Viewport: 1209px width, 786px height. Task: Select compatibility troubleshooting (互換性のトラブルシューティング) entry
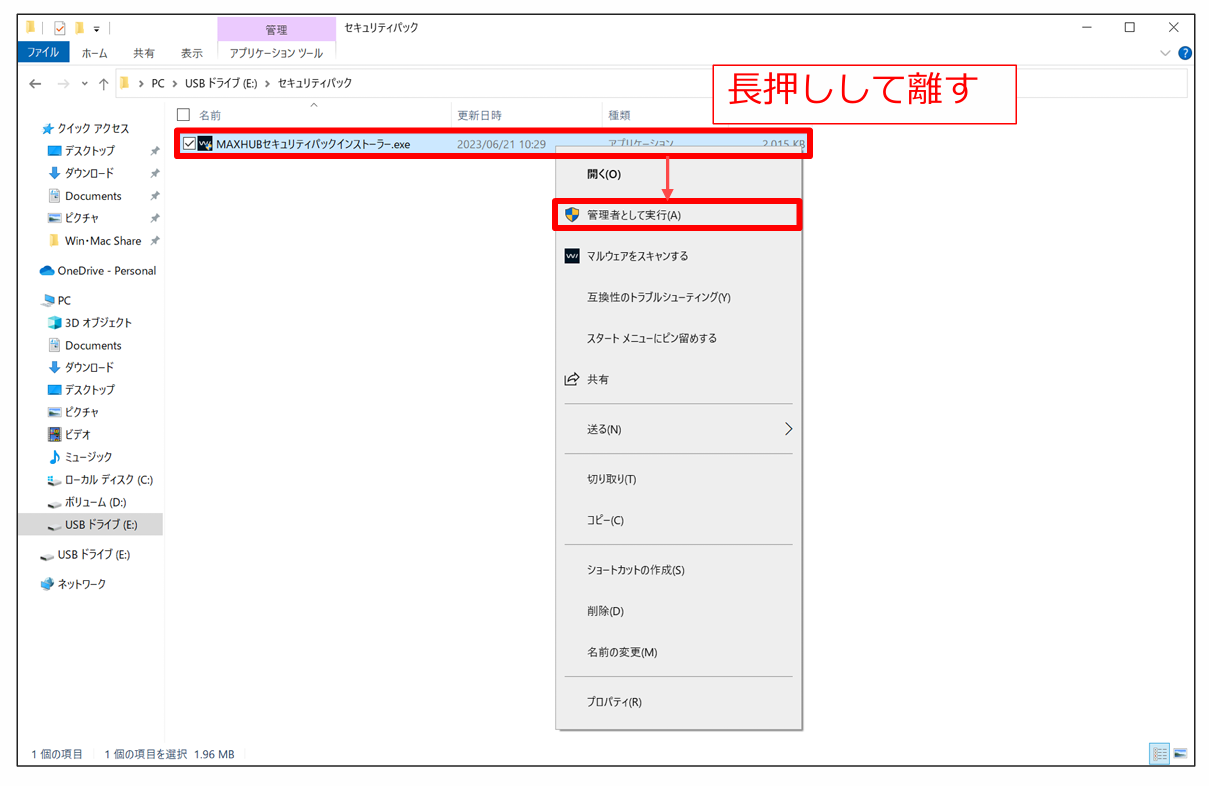point(659,297)
